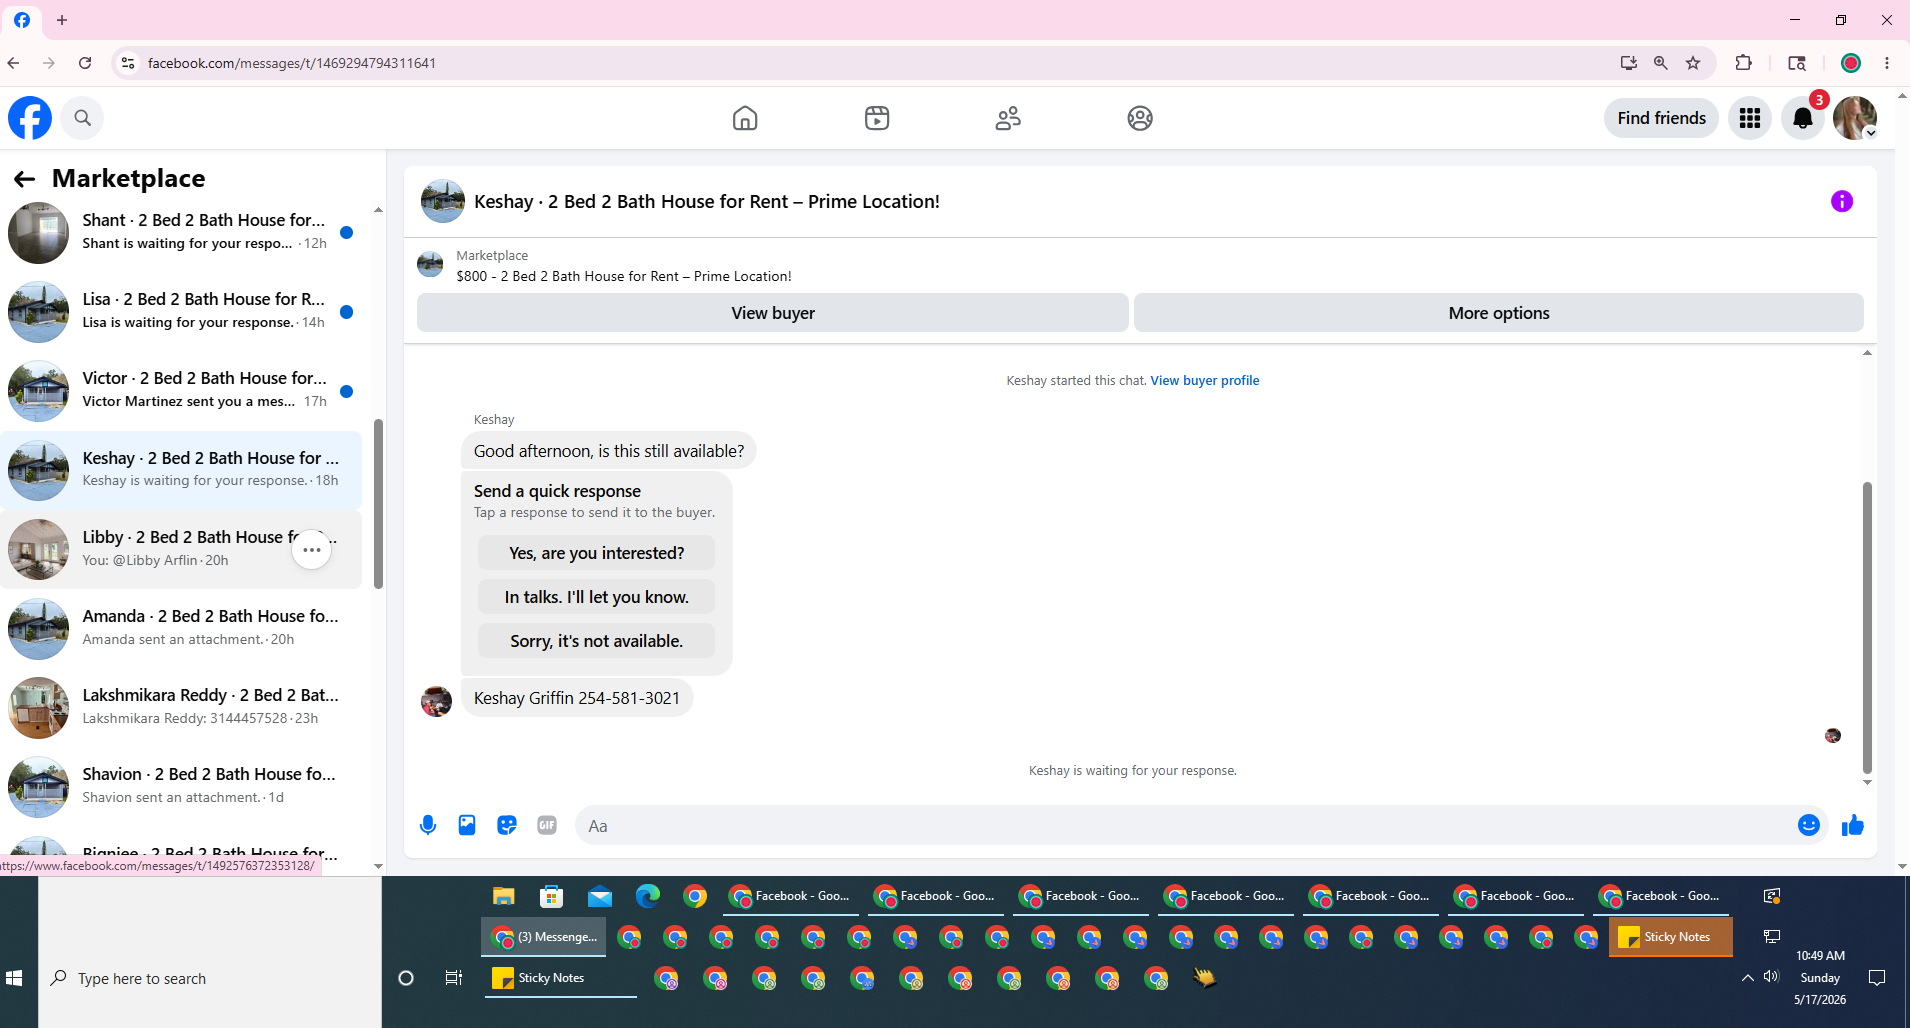Click the Facebook logo icon

coord(30,118)
